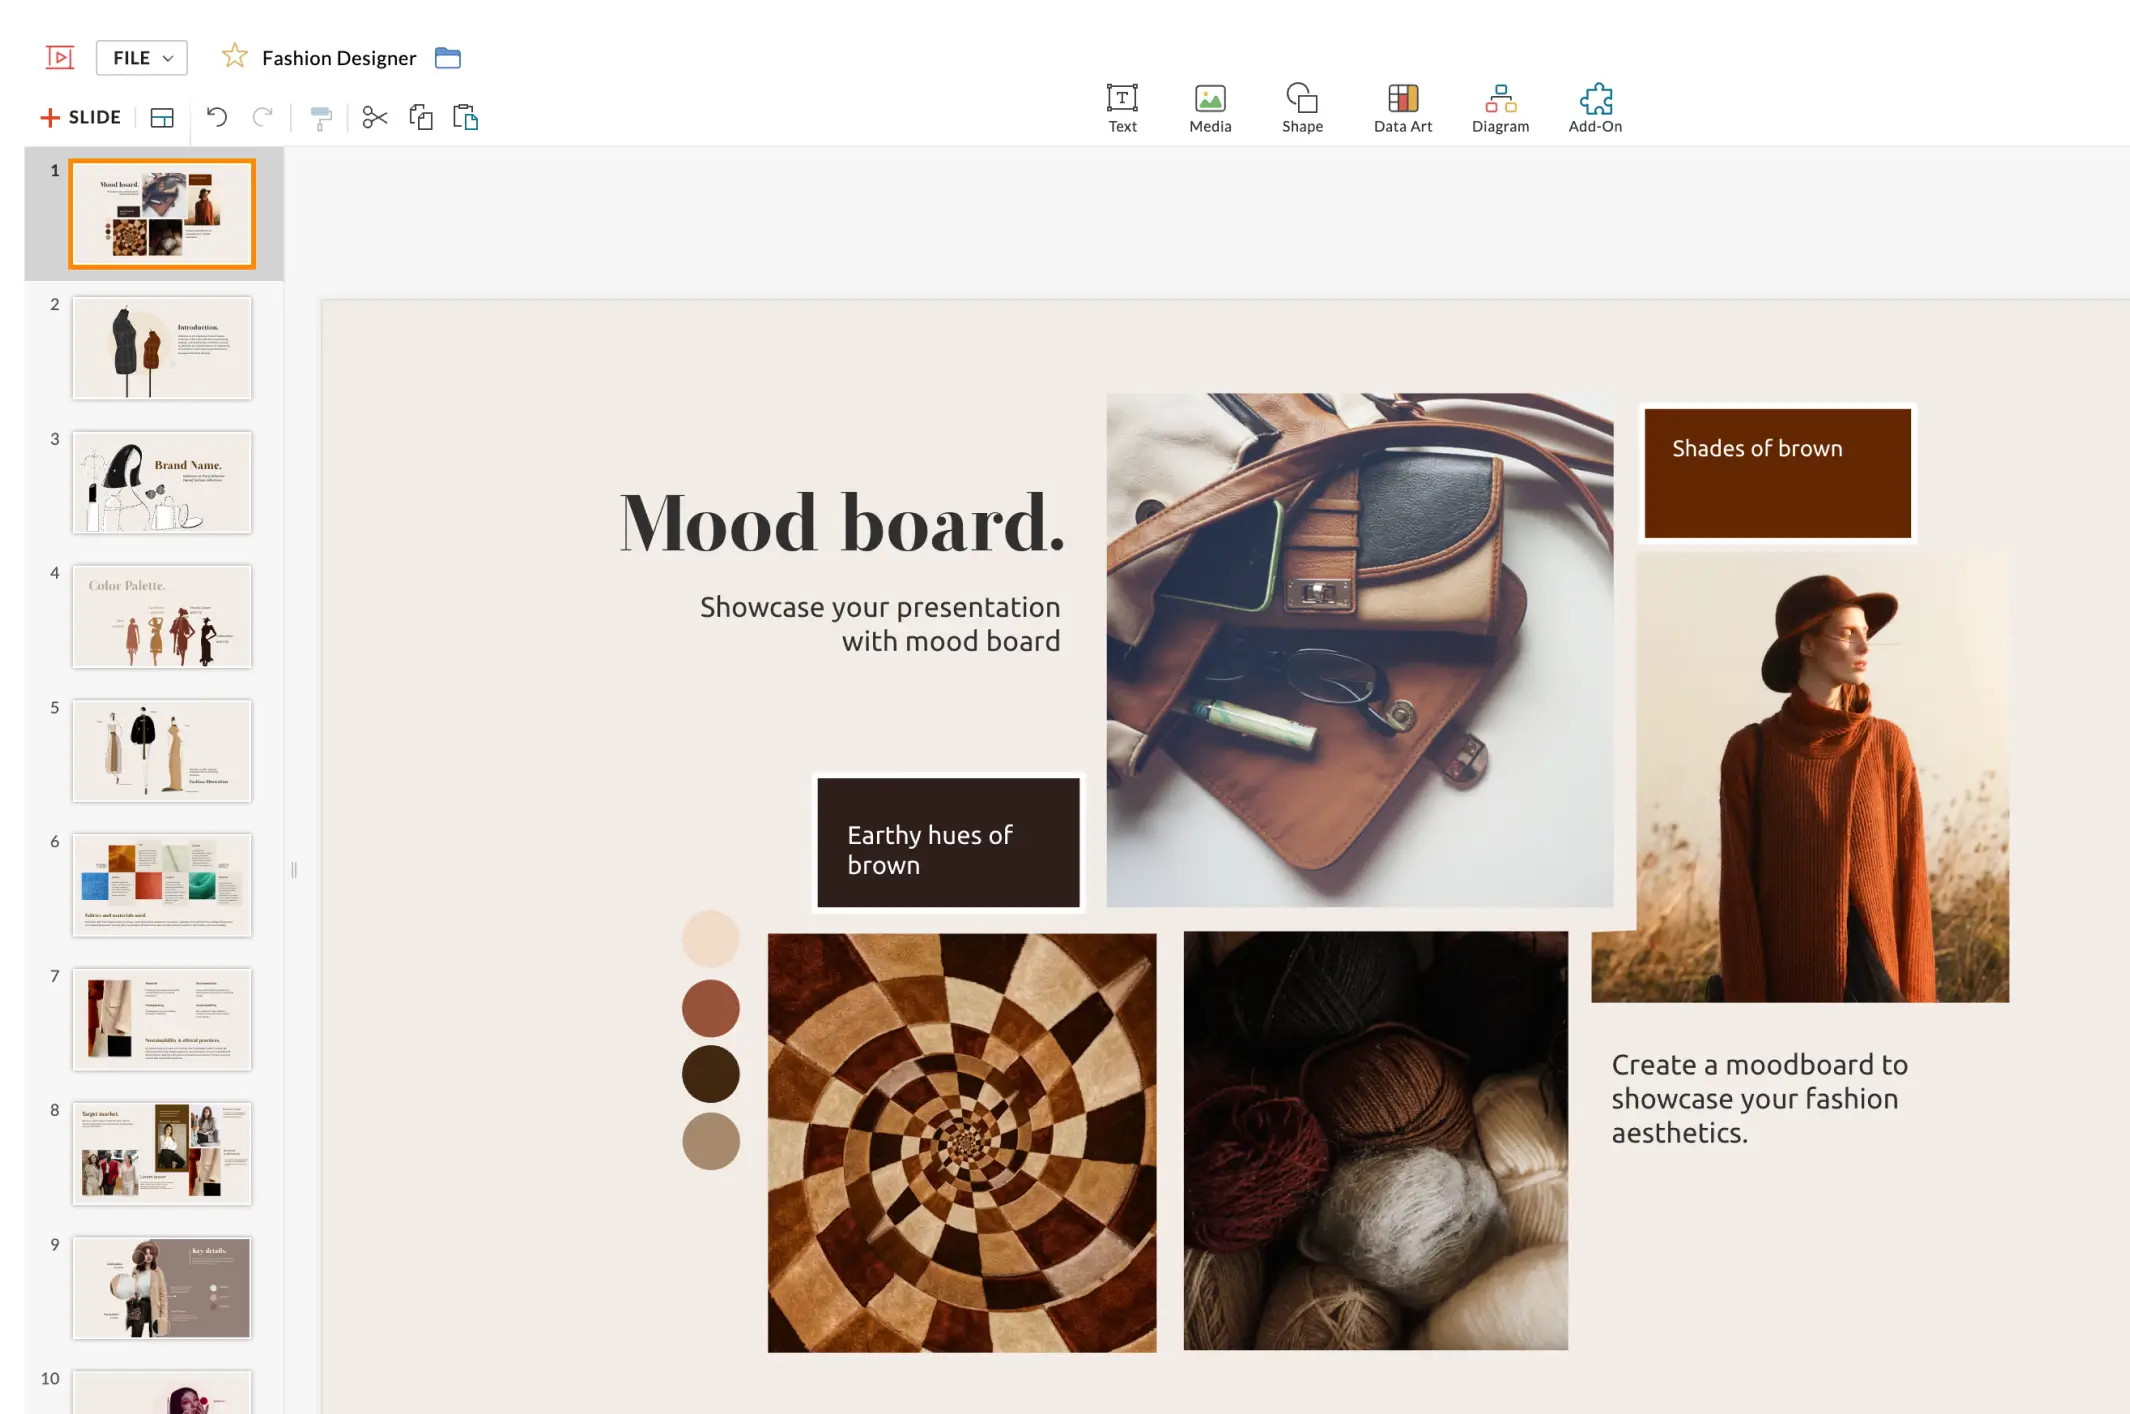Viewport: 2130px width, 1414px height.
Task: Open the Shape insert tool
Action: coord(1302,108)
